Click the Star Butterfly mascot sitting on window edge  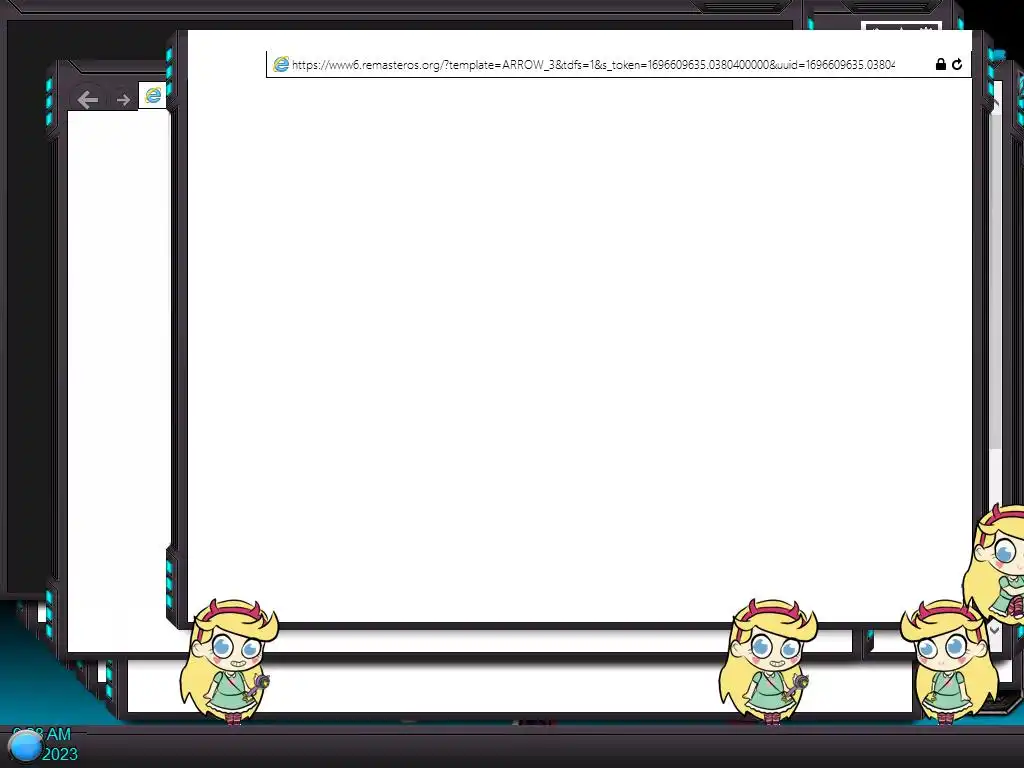click(995, 563)
